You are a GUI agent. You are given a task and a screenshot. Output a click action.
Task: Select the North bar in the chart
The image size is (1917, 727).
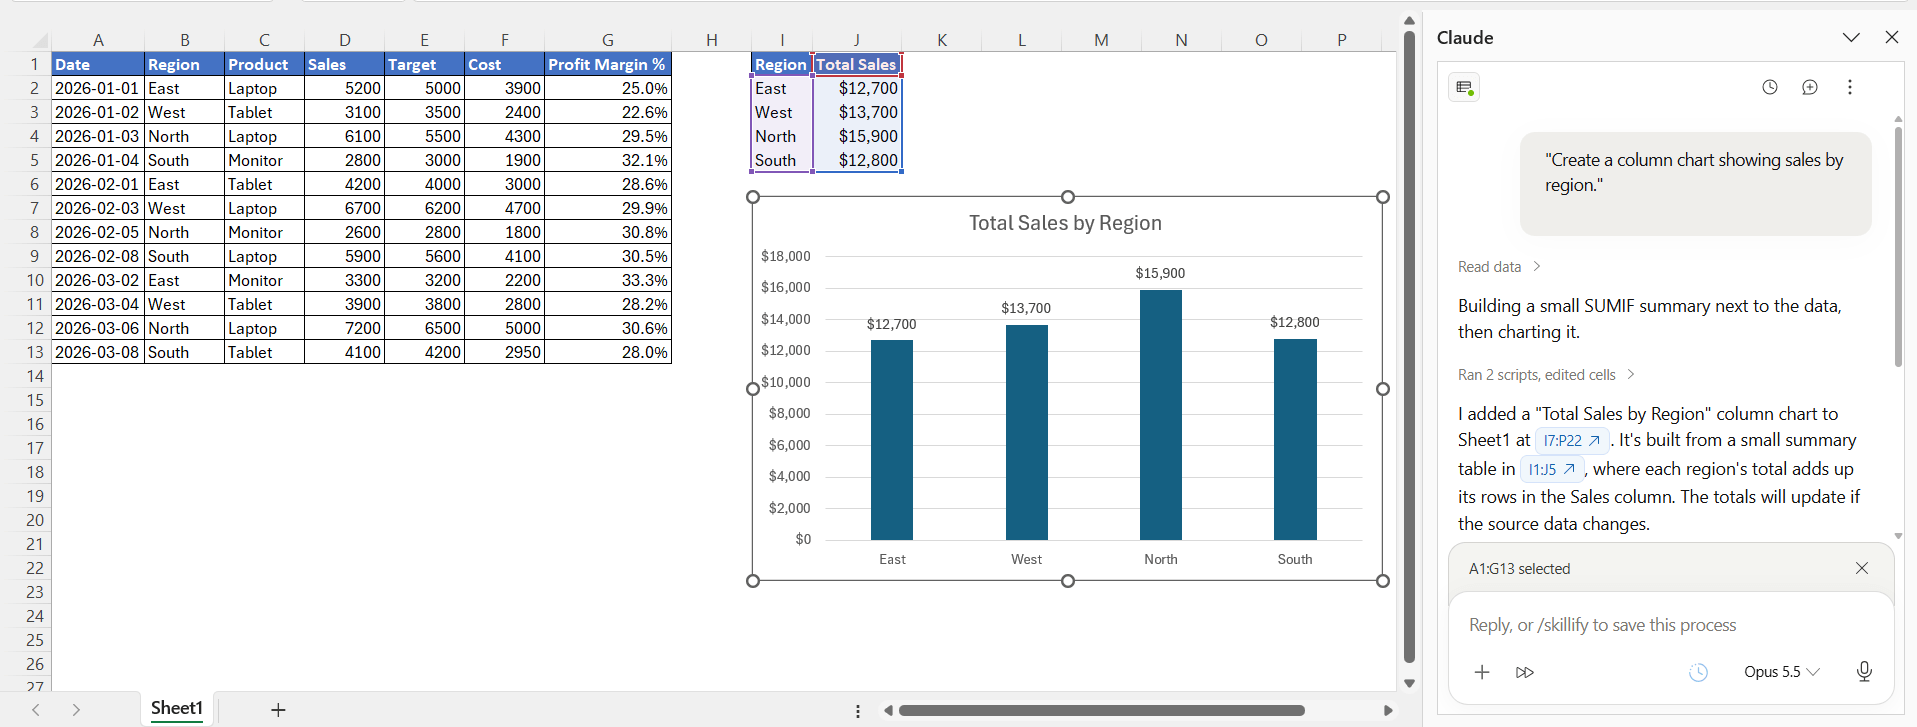[x=1160, y=415]
